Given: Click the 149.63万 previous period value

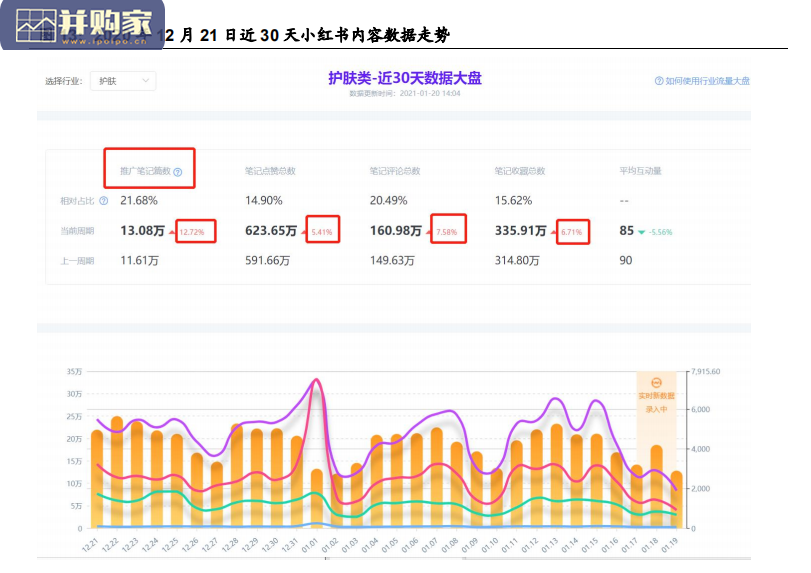Looking at the screenshot, I should coord(392,261).
